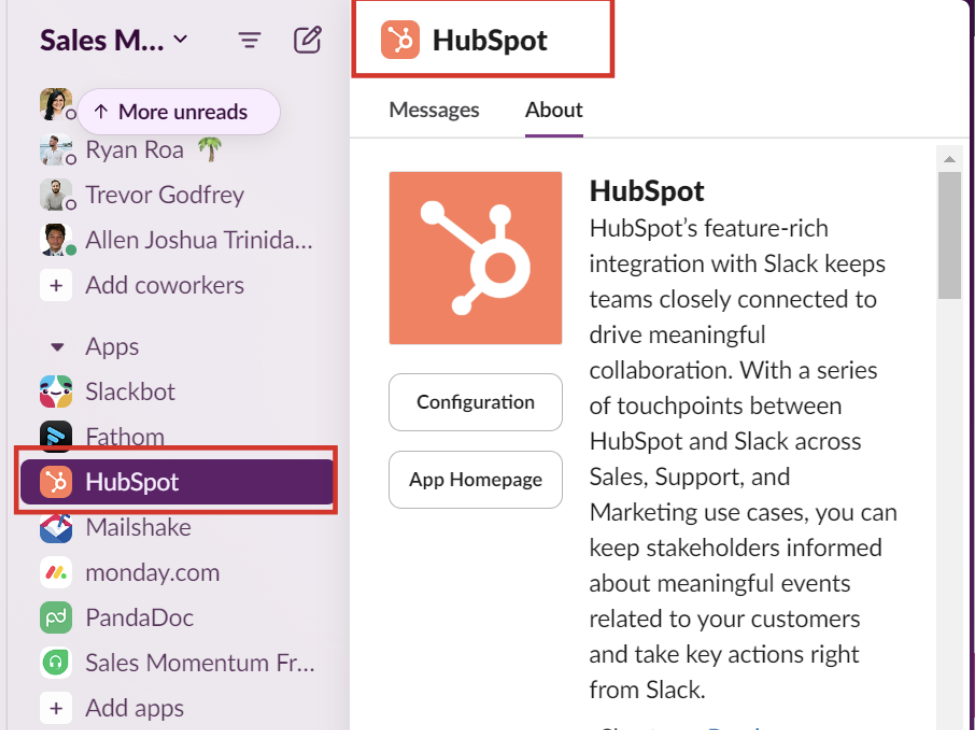The image size is (976, 740).
Task: Open Slackbot app in sidebar
Action: 130,391
